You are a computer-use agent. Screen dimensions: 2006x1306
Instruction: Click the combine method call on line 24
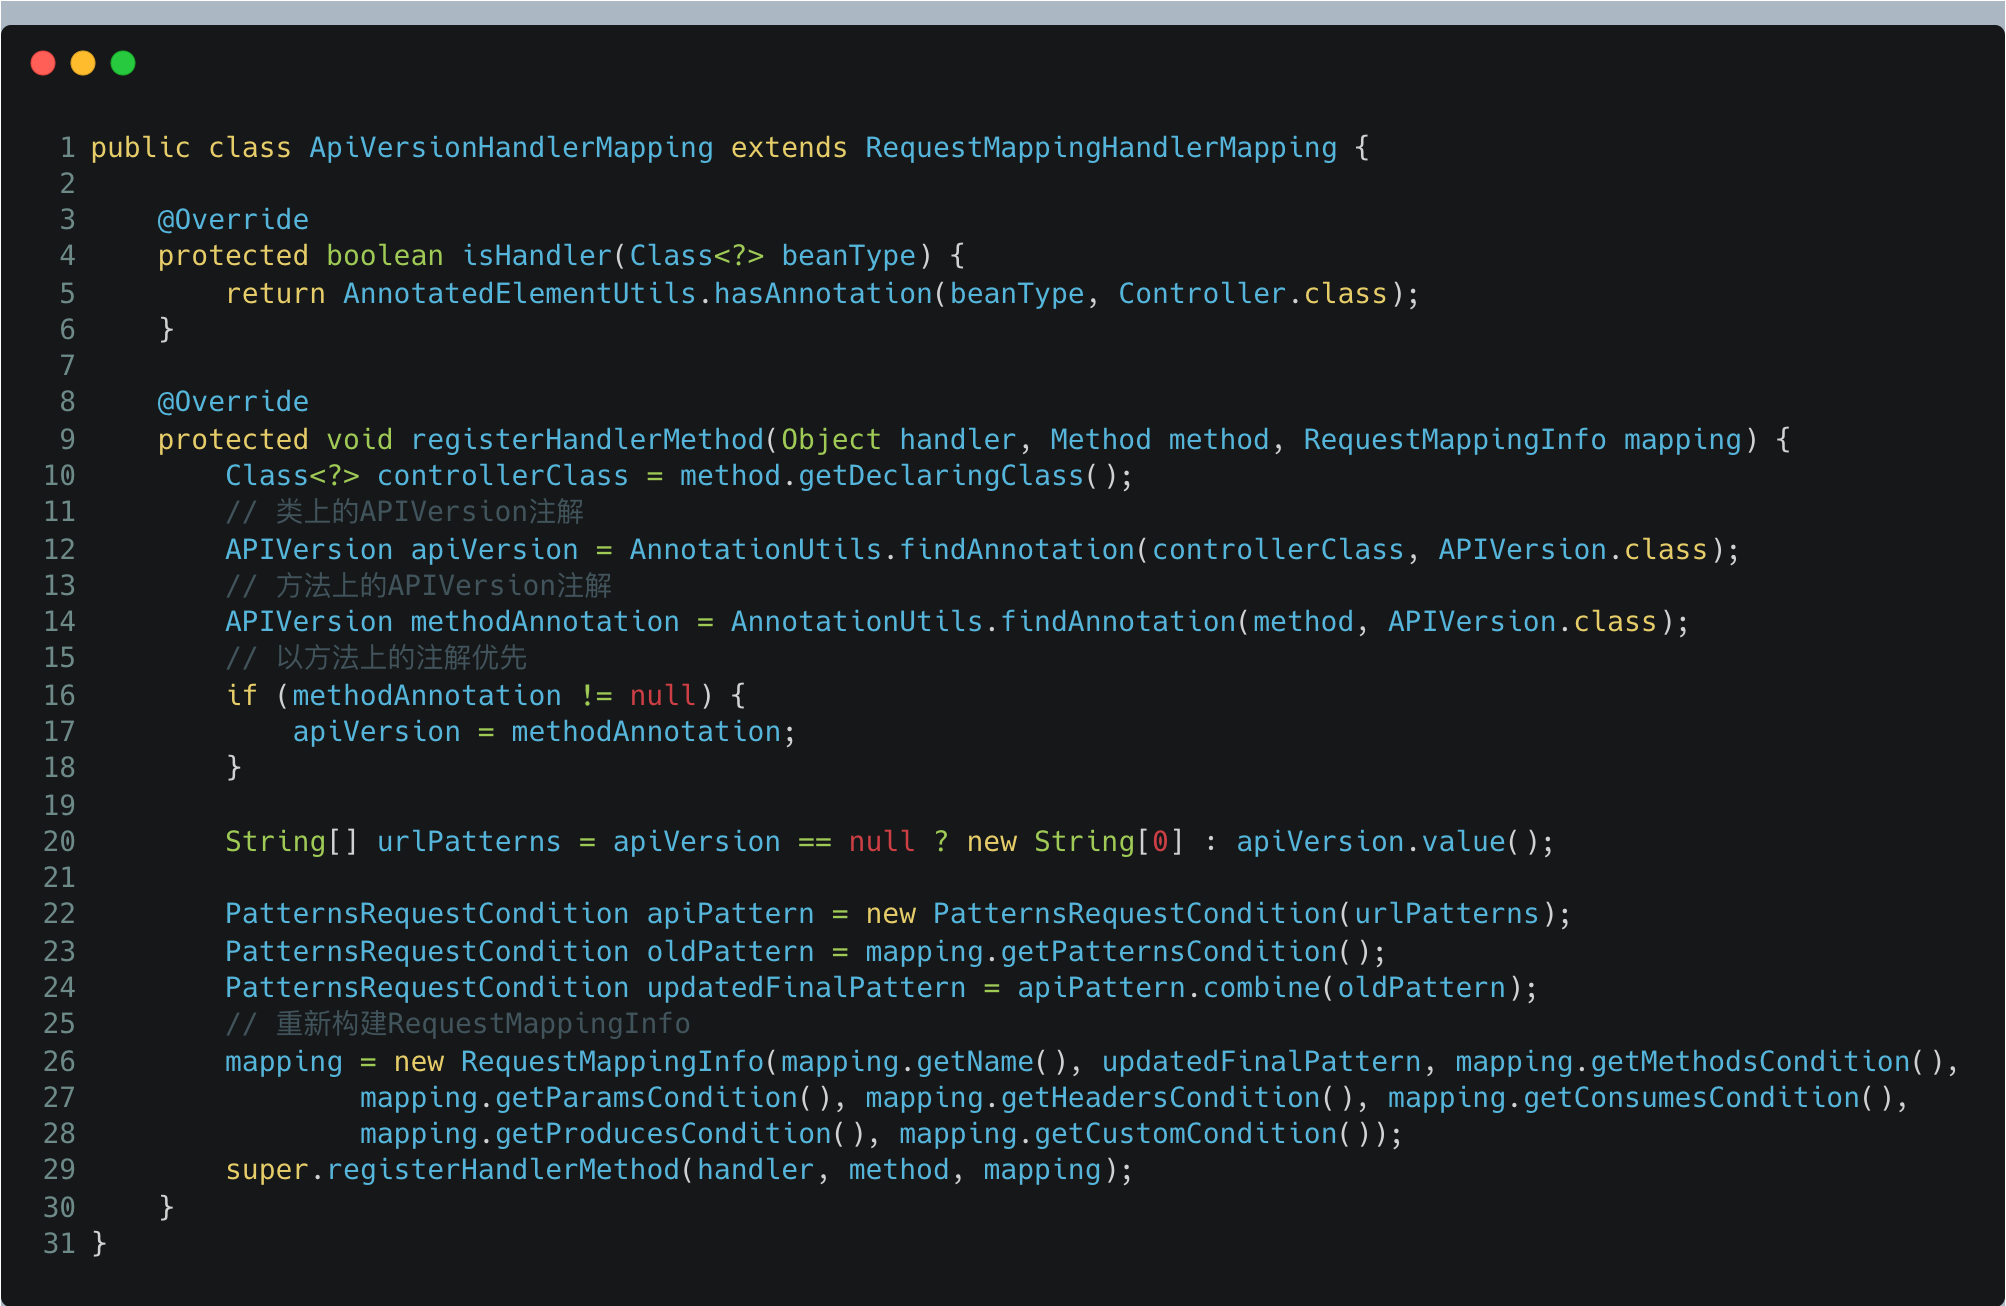point(1261,988)
